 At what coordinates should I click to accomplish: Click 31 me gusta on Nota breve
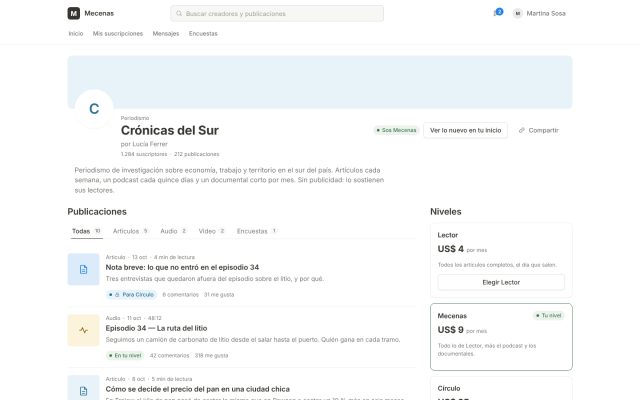tap(219, 295)
